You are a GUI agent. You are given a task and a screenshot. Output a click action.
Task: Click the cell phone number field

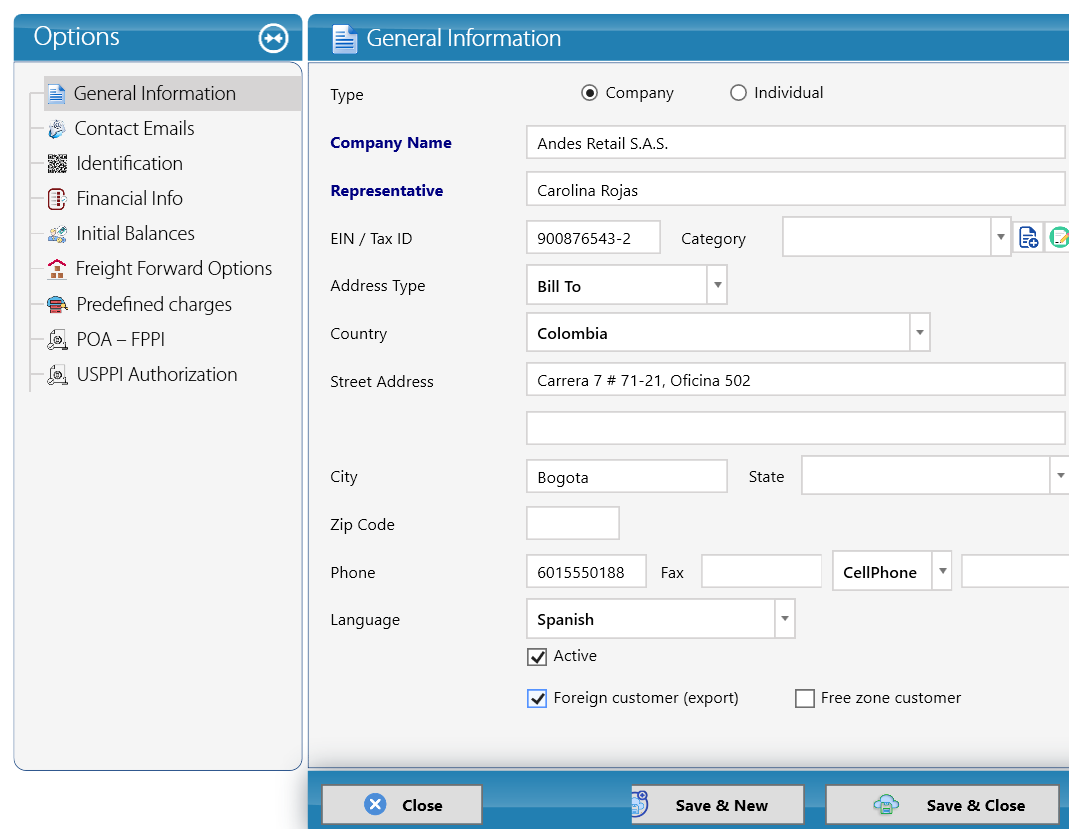tap(1015, 571)
